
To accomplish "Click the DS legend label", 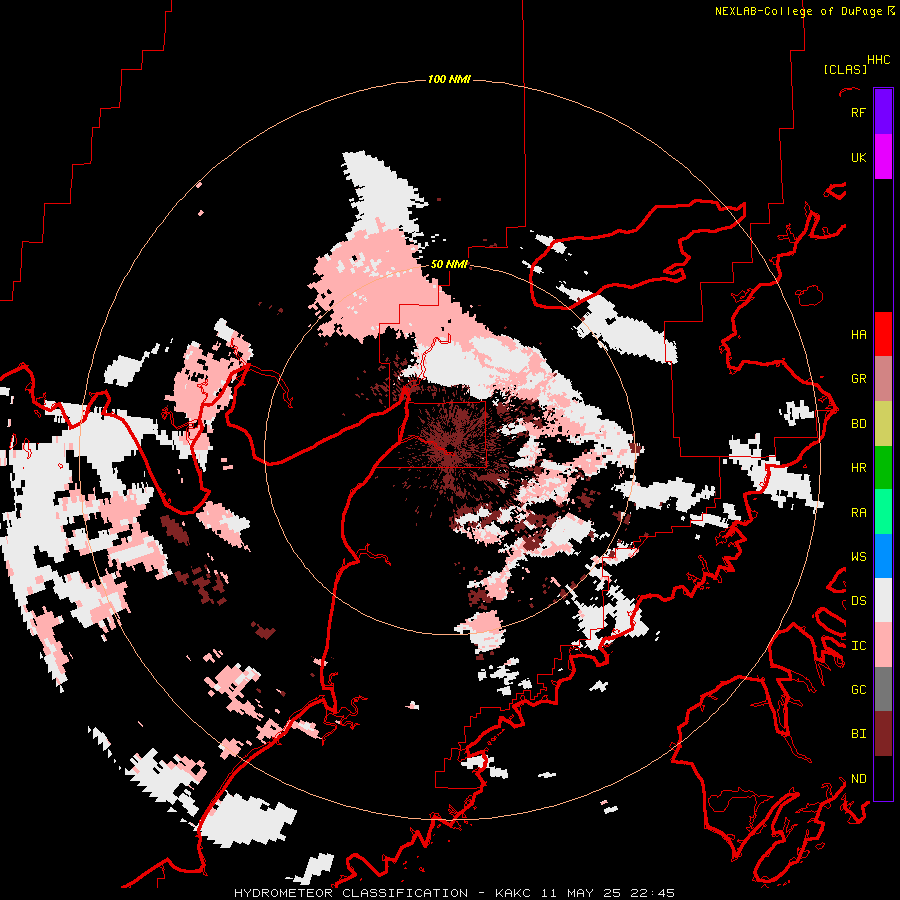I will [858, 601].
